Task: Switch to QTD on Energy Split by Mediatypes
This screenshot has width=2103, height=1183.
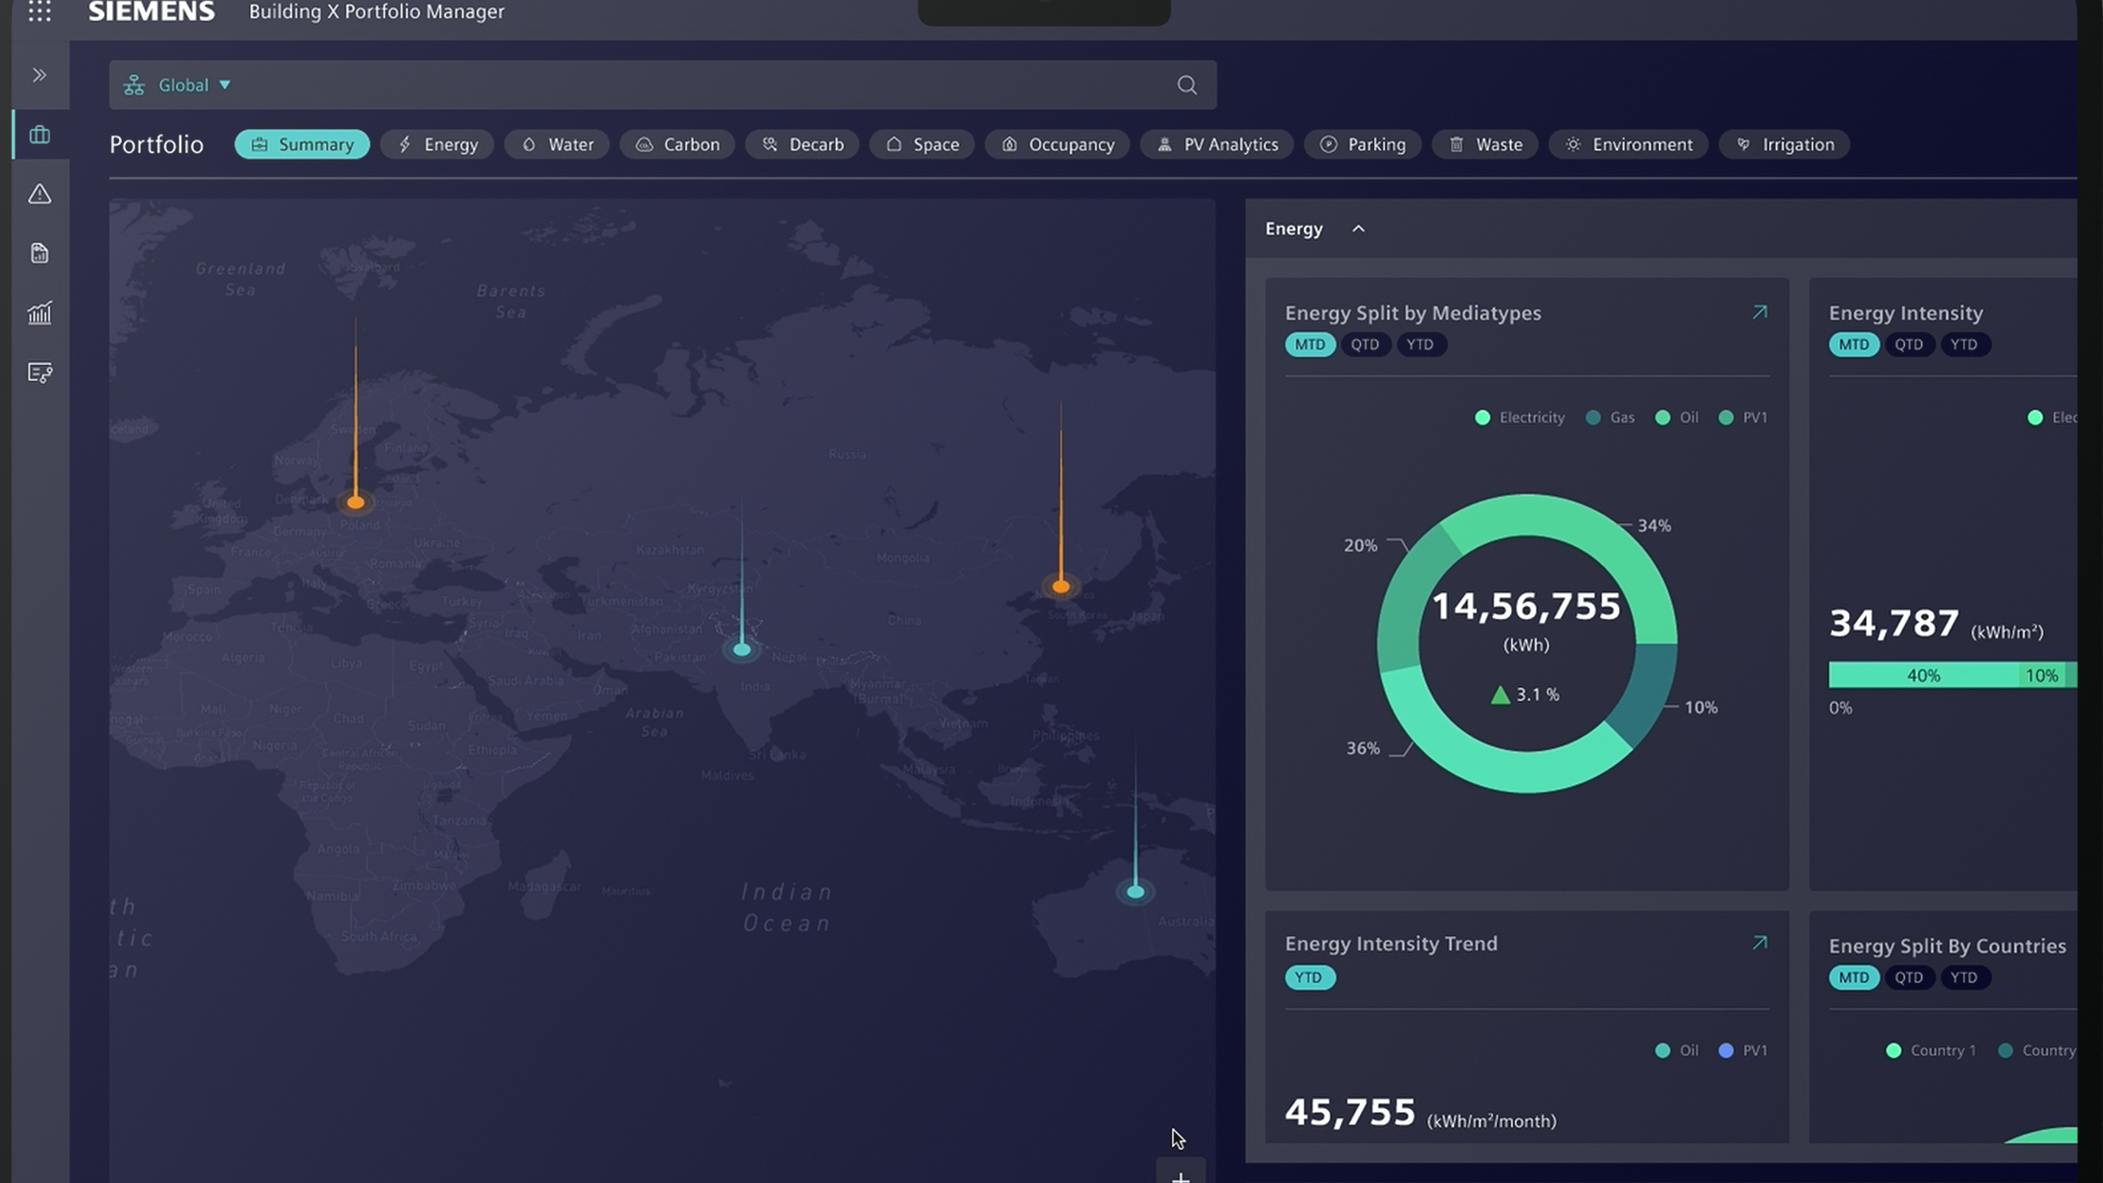Action: 1365,344
